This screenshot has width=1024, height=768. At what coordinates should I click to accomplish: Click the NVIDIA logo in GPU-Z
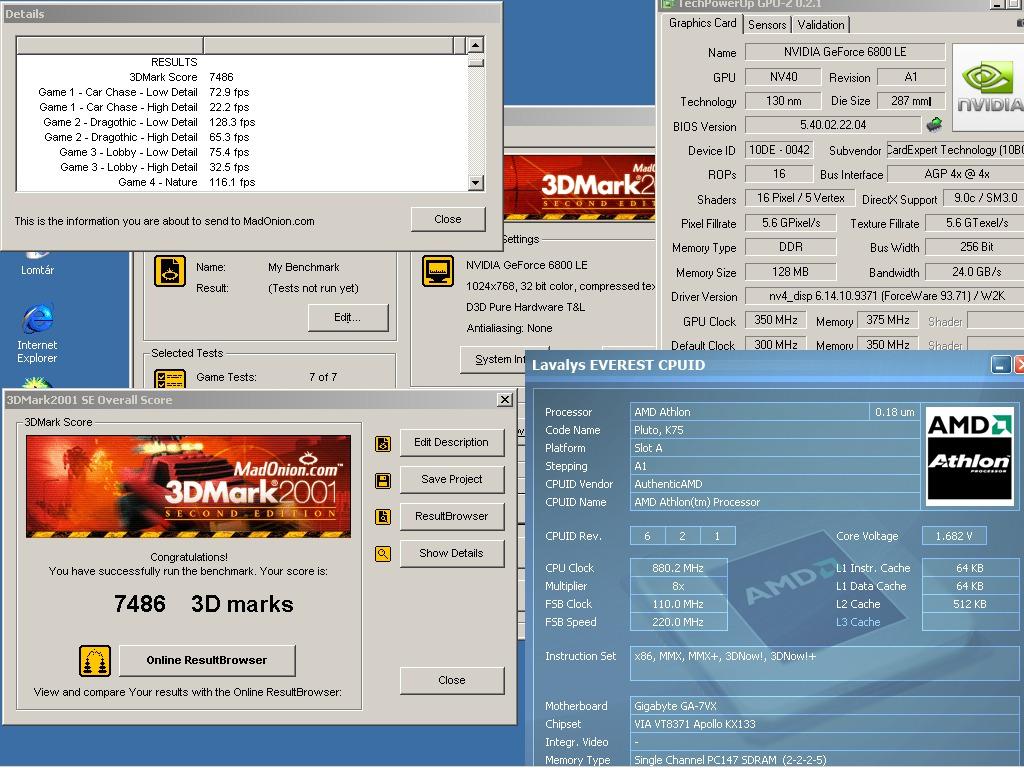pos(988,88)
